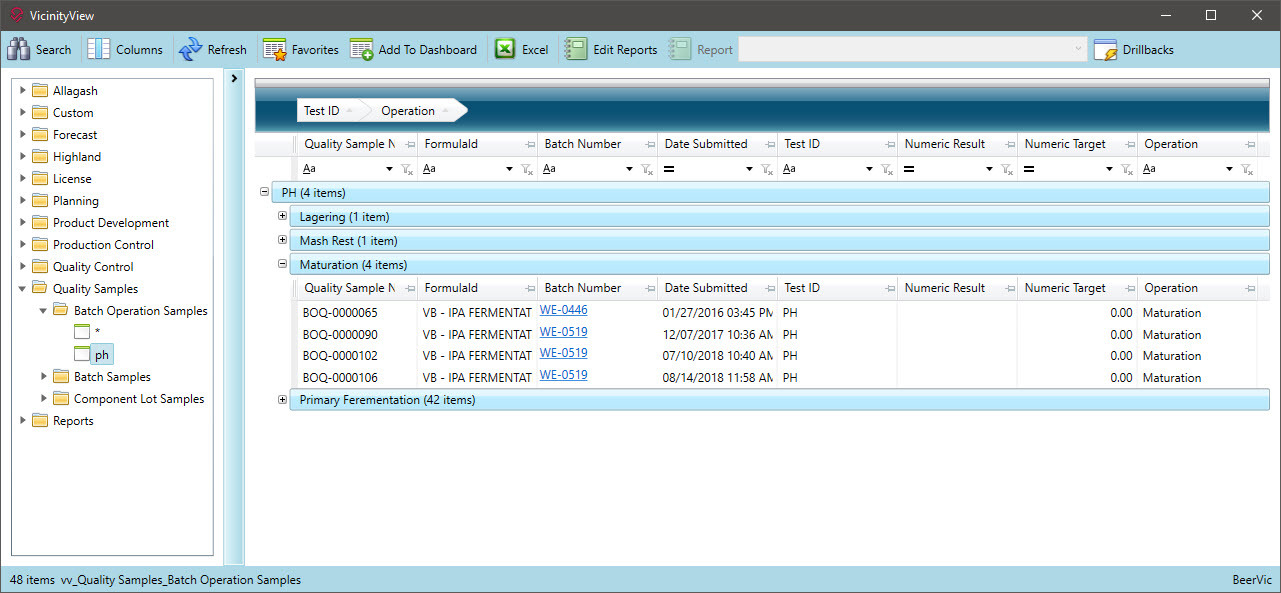
Task: Open WE-0519 link in the BOQ-0000090 row
Action: 563,332
